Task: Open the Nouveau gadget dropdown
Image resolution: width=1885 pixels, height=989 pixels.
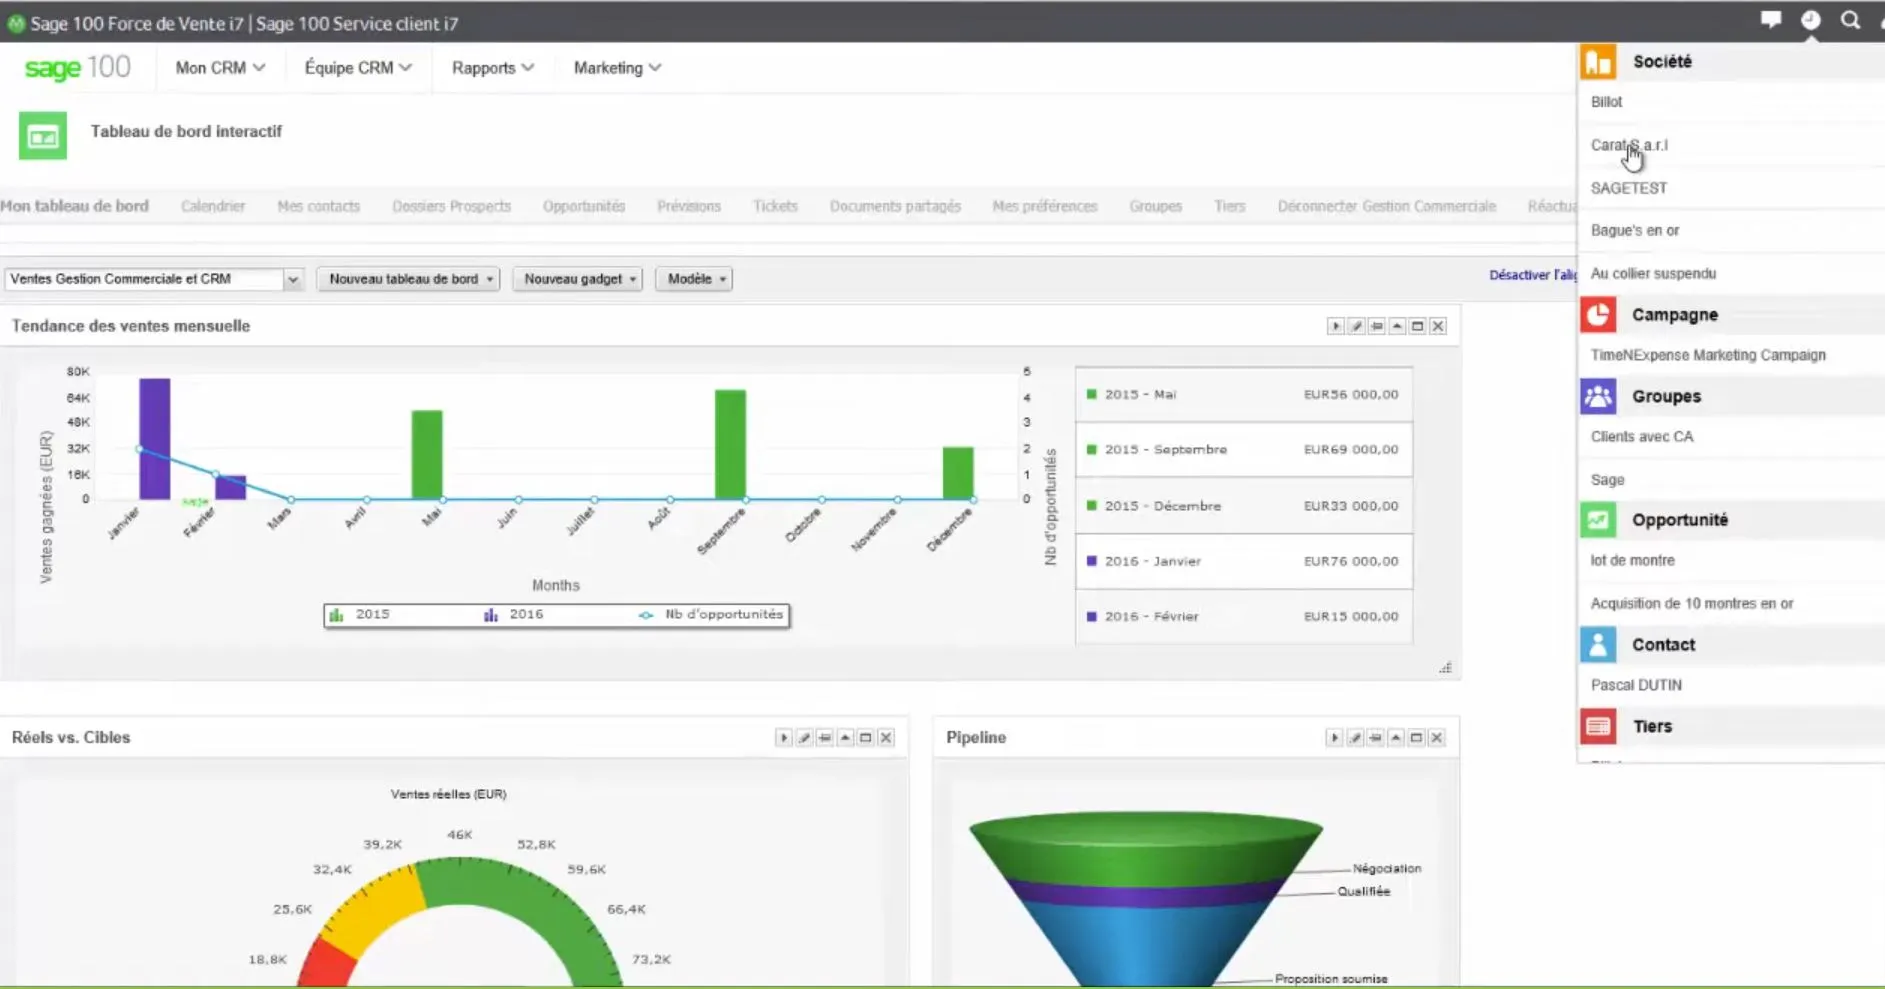Action: pos(578,279)
